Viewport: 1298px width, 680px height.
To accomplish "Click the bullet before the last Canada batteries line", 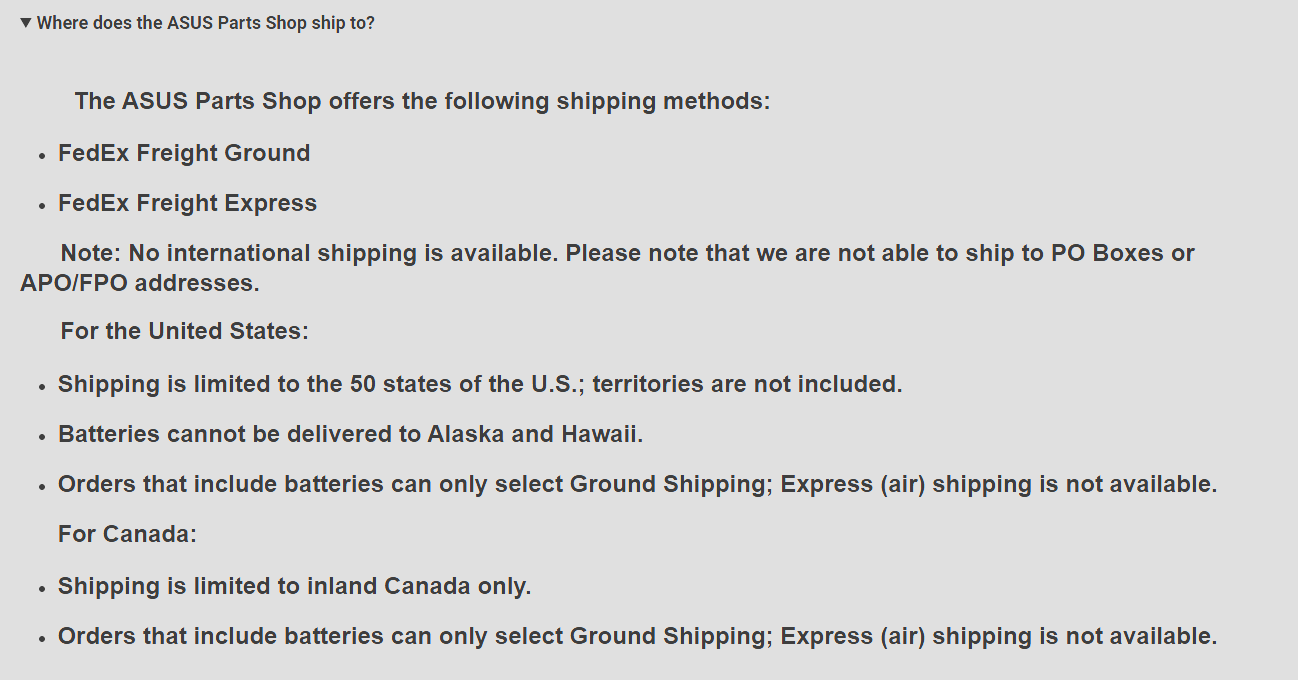I will click(42, 639).
